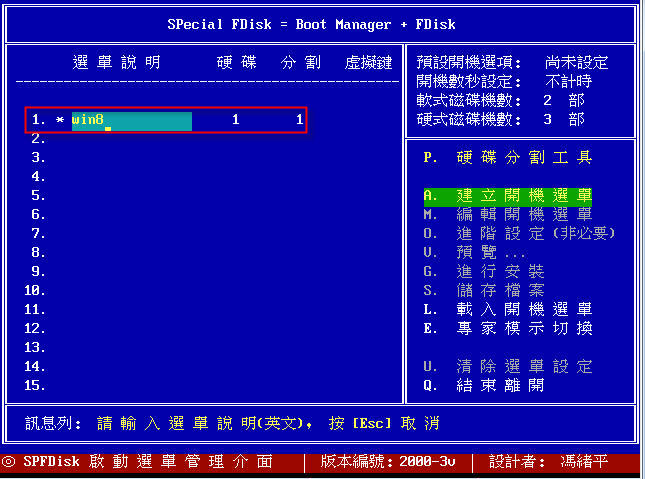Select boot menu slot 4.
The width and height of the screenshot is (645, 479).
[38, 177]
